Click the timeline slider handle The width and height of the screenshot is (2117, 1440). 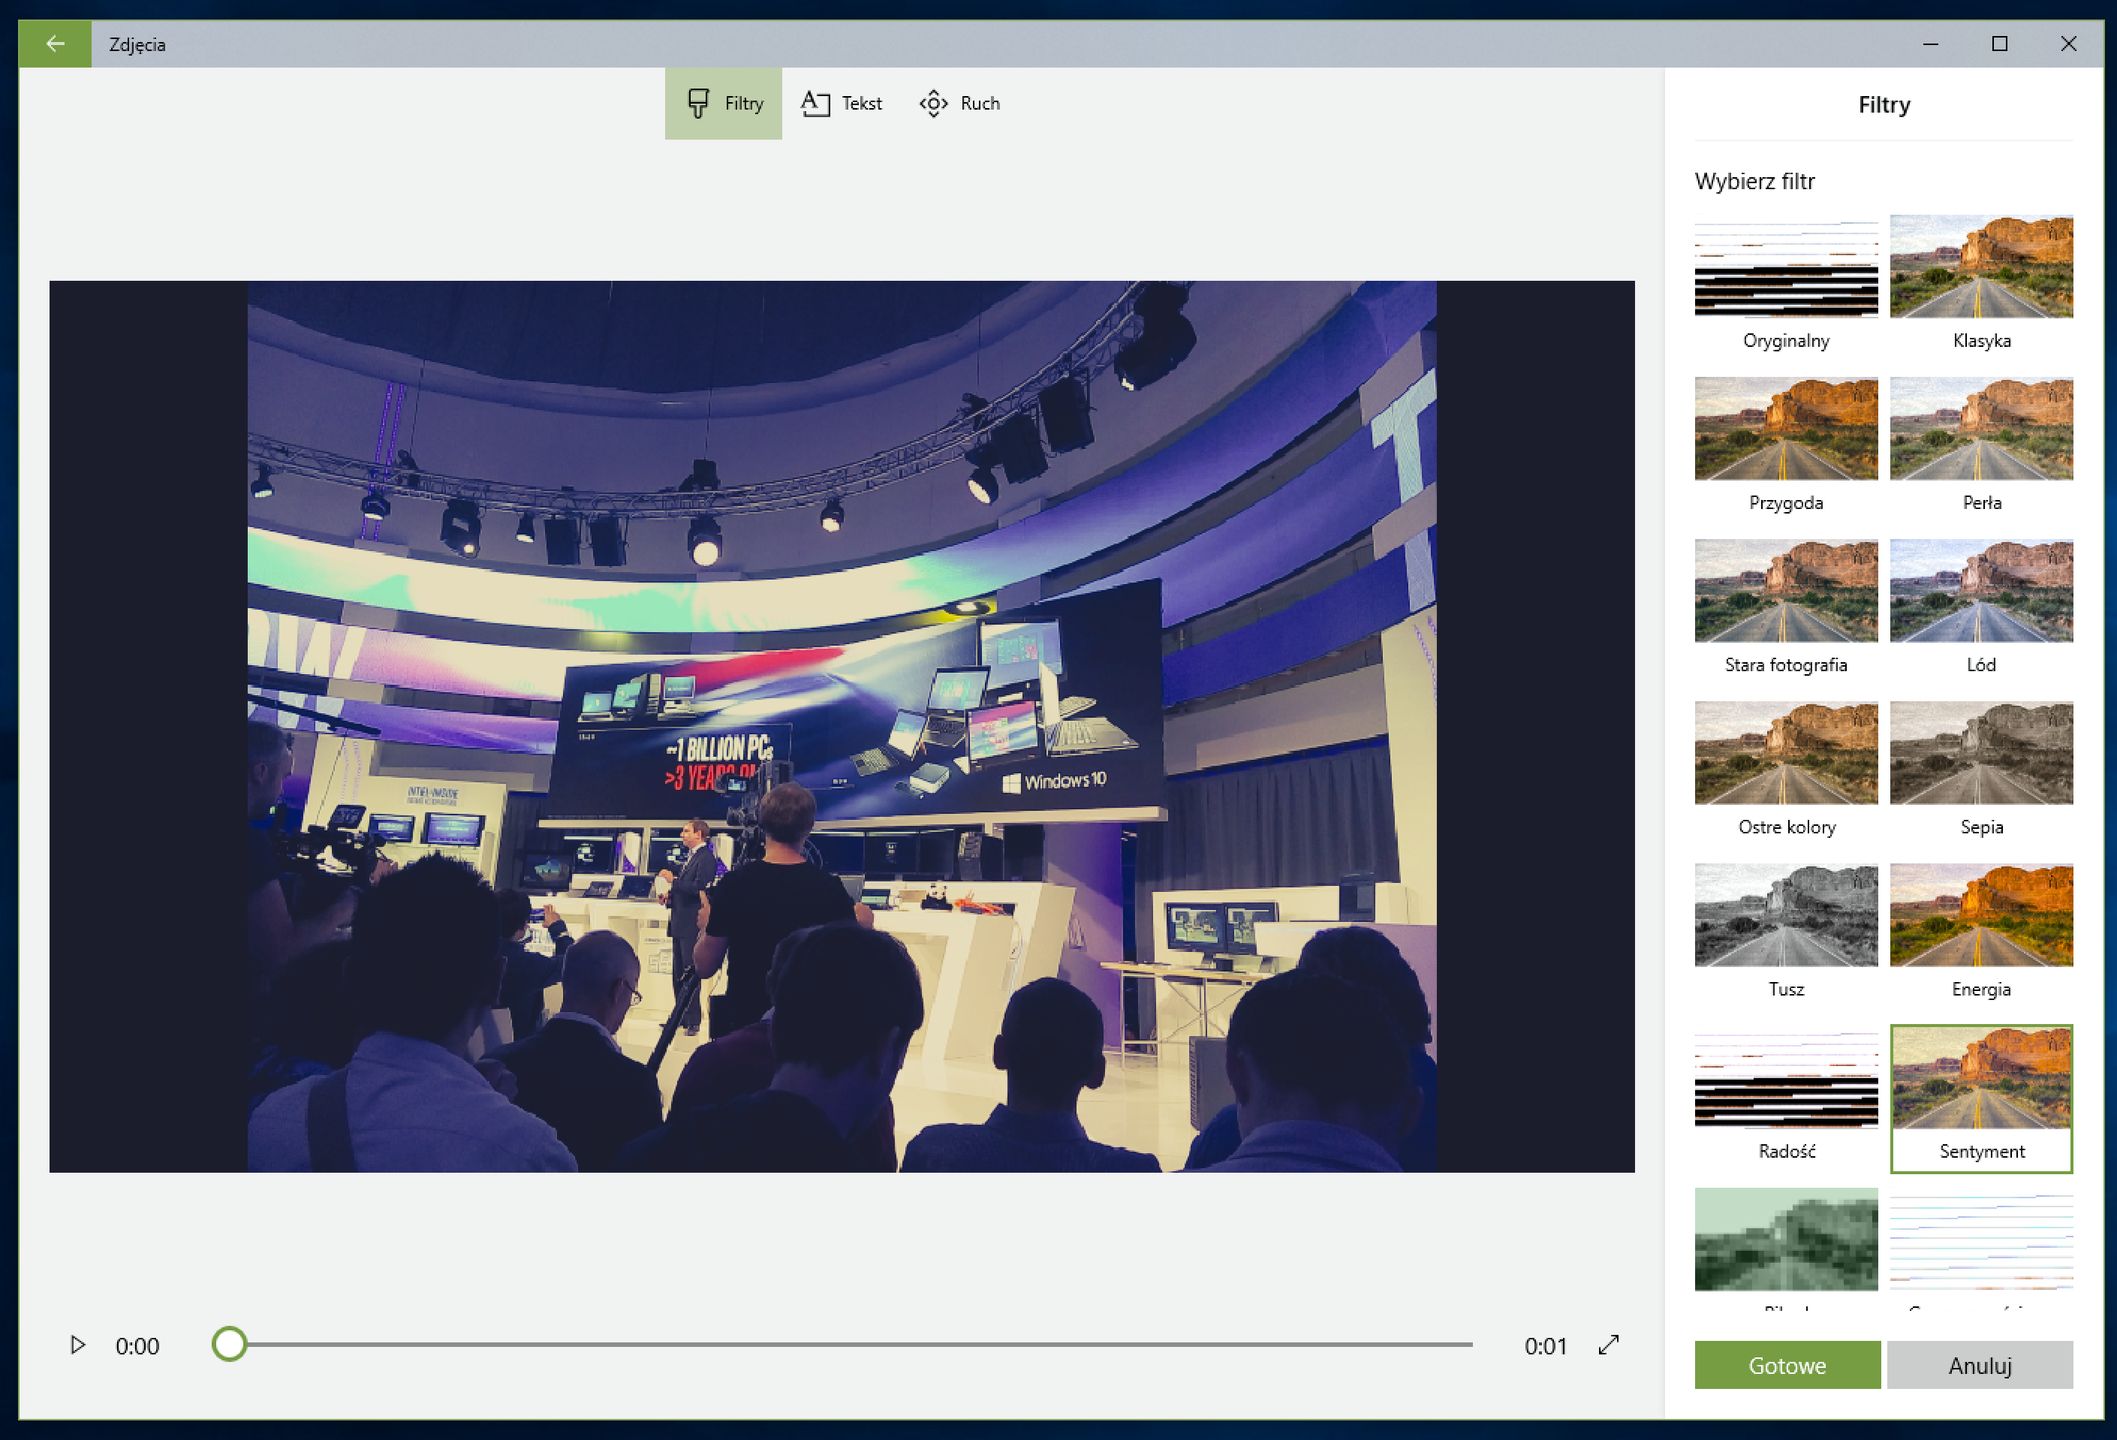click(x=229, y=1344)
